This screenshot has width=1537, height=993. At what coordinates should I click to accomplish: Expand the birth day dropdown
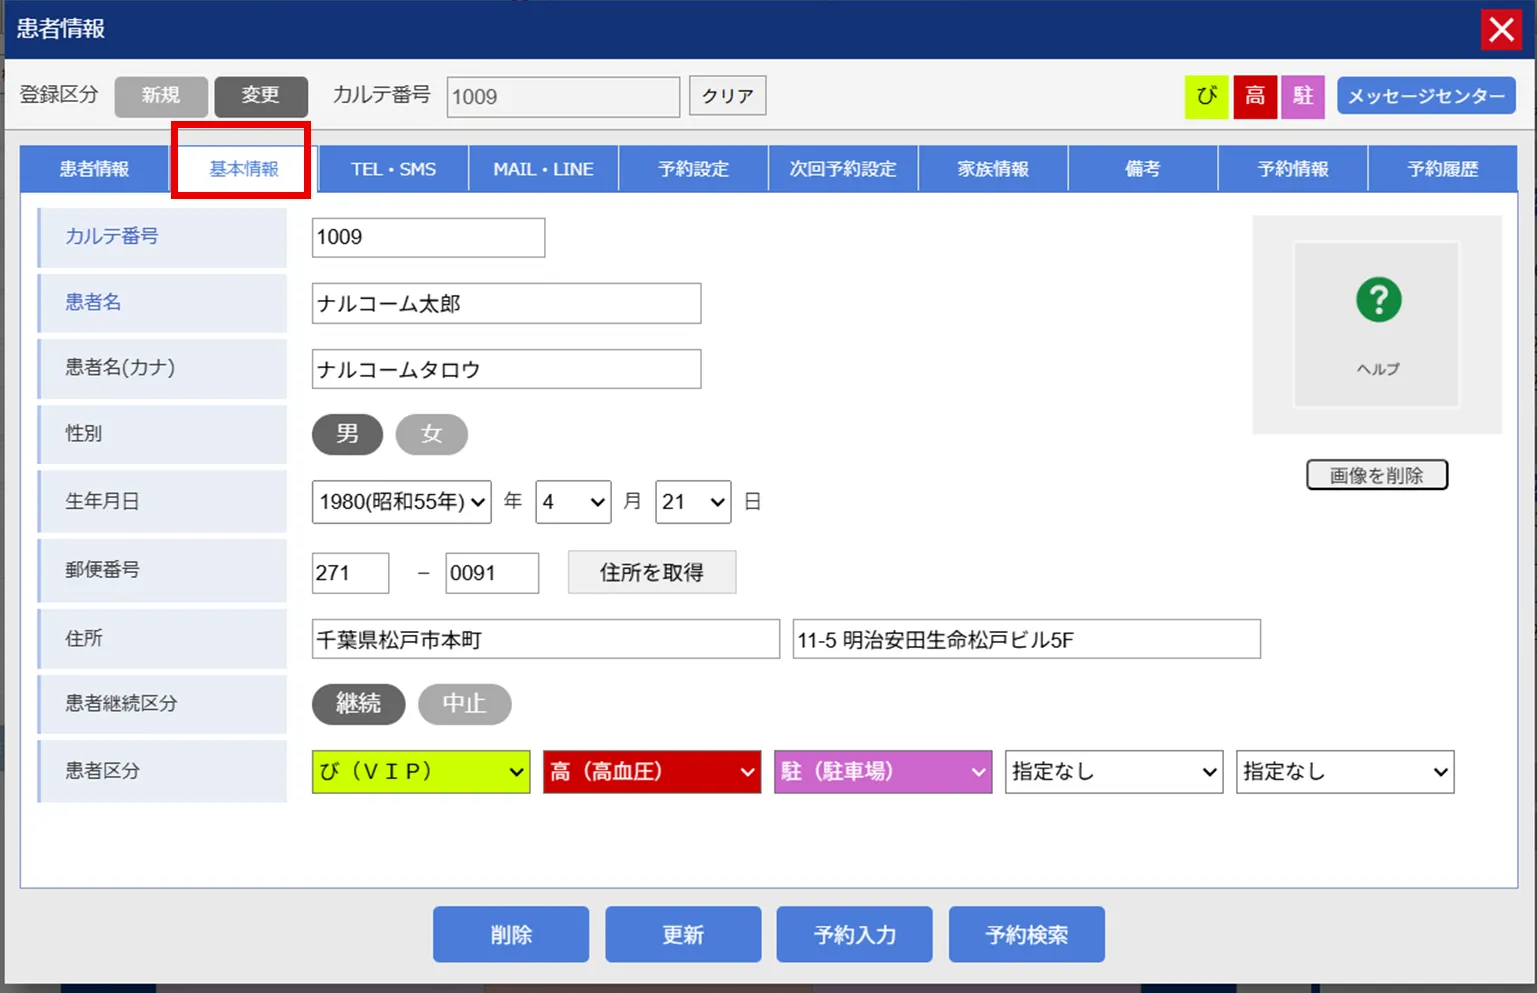click(x=692, y=502)
